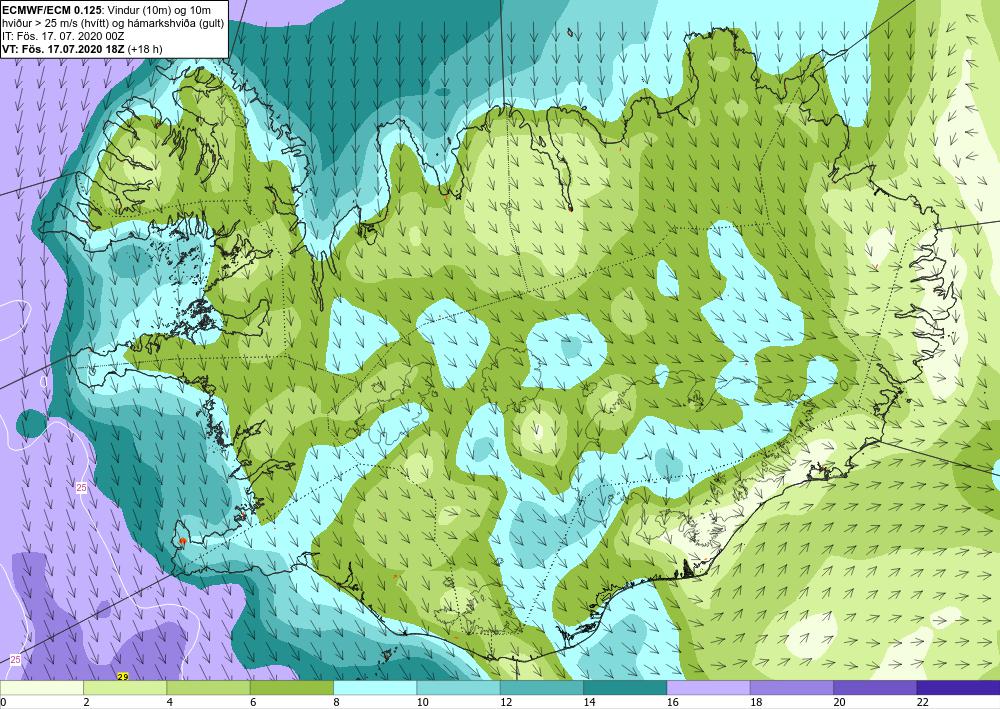Click the yellow '29' maximum gust label
1000x709 pixels.
123,676
